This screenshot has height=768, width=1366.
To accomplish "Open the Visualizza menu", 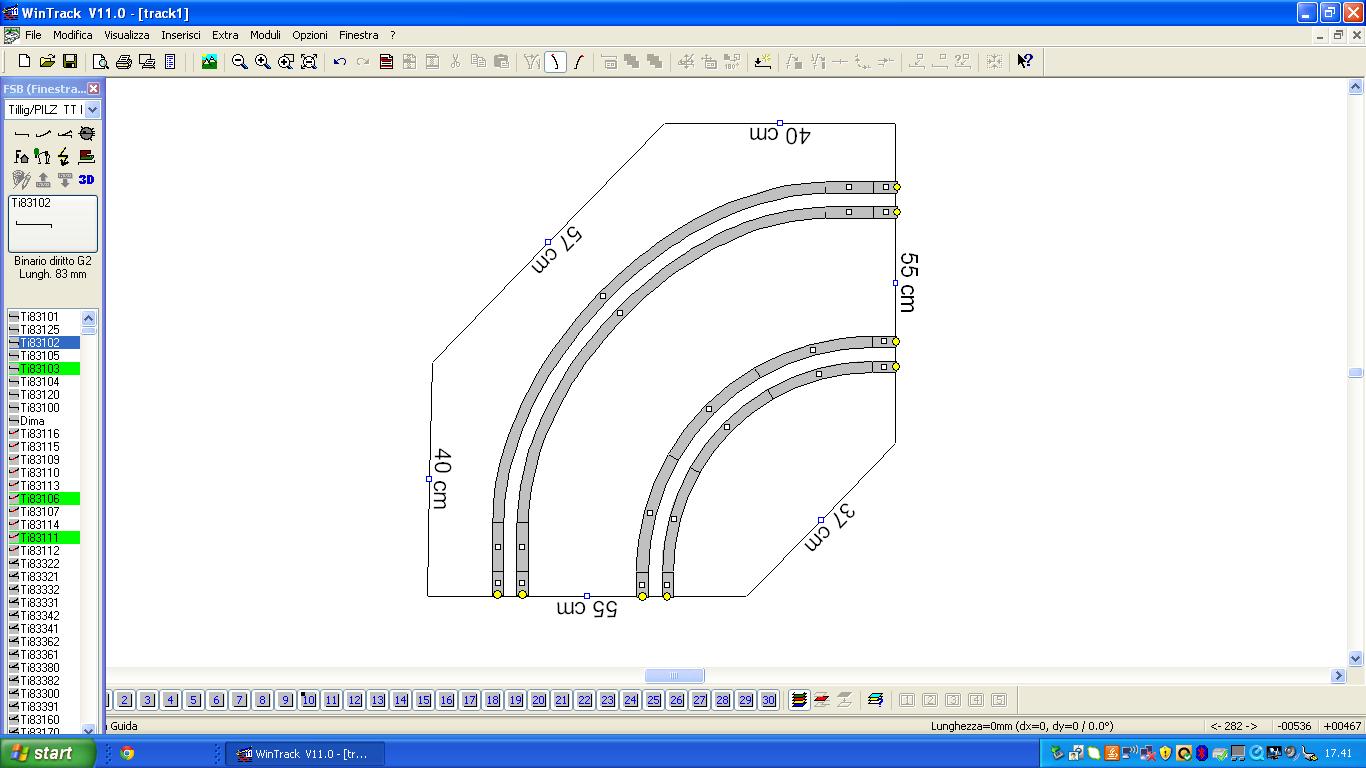I will [x=127, y=35].
